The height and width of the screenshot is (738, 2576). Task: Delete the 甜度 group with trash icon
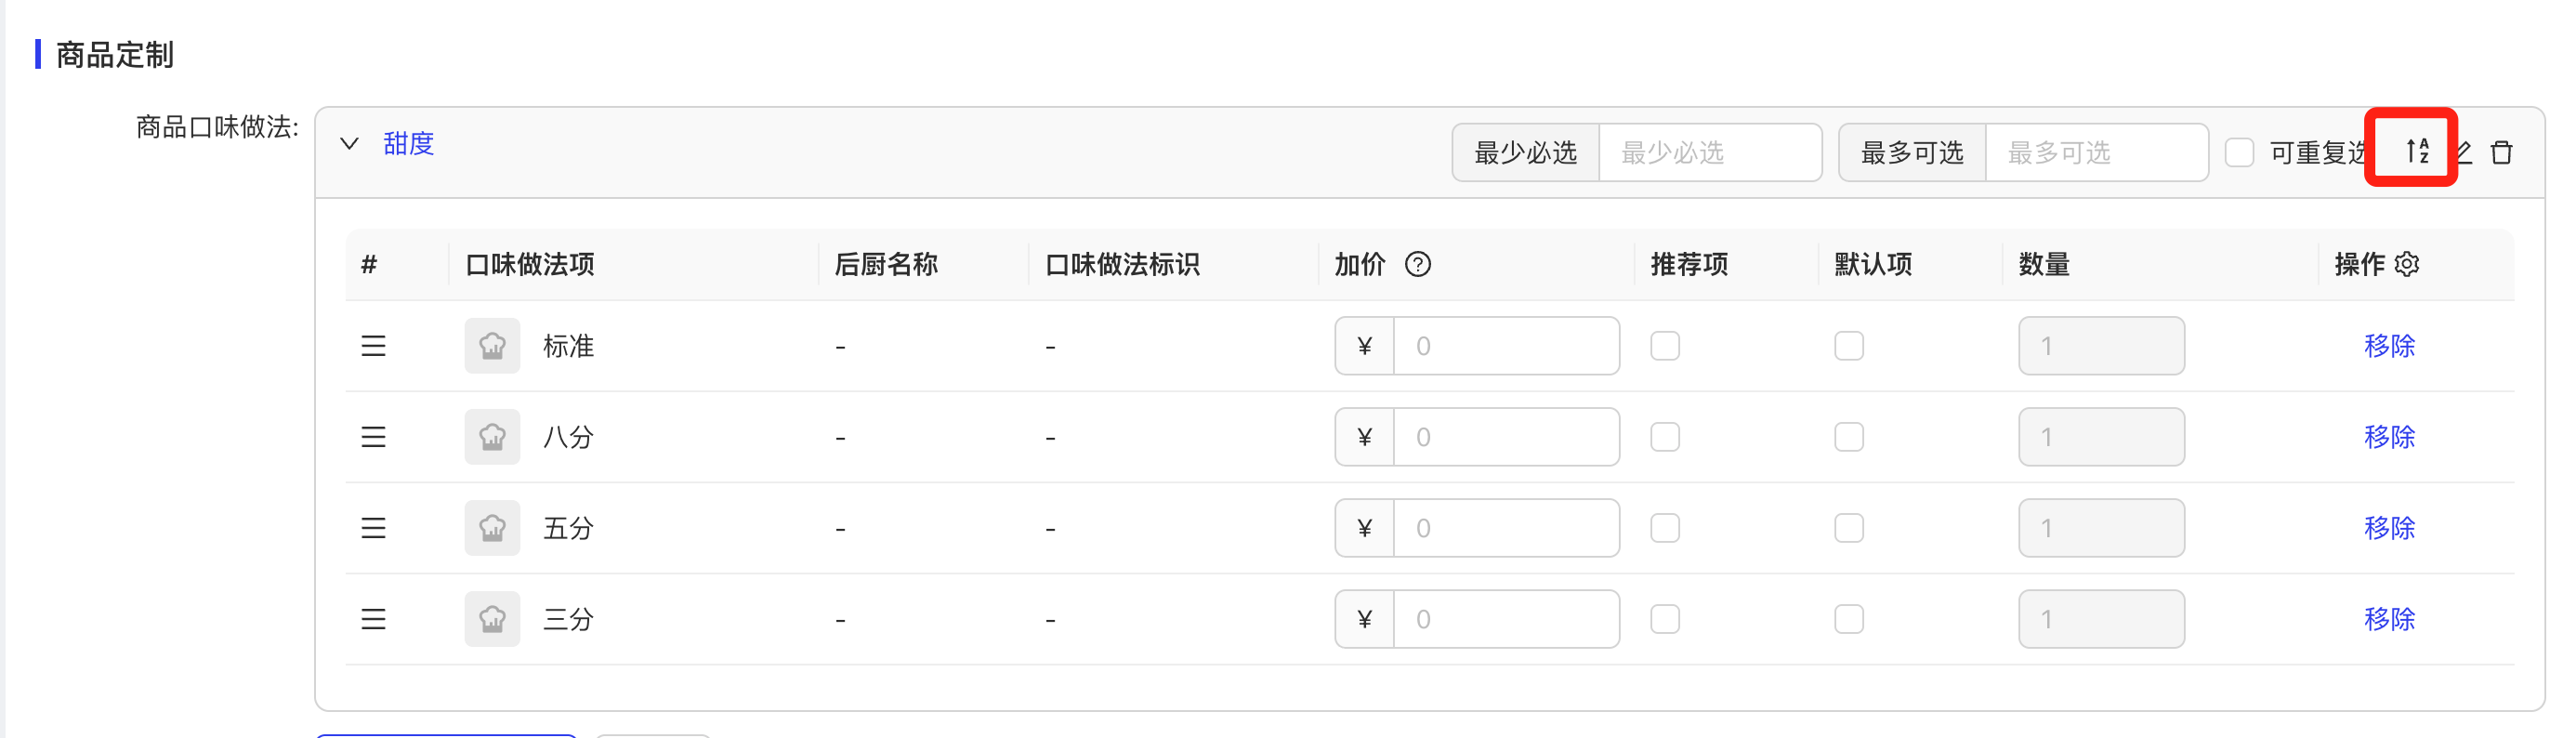(2501, 152)
